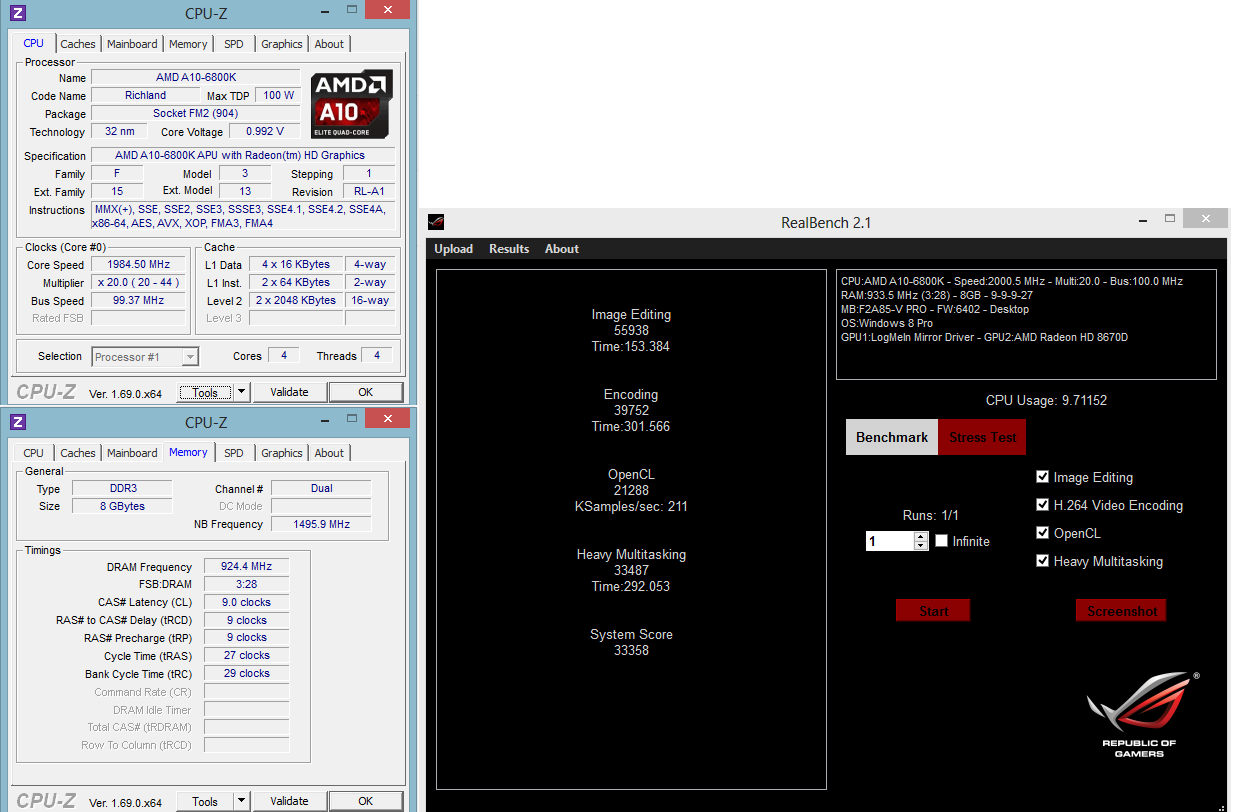Click the CPU-Z app icon in the Memory window title bar

18,422
